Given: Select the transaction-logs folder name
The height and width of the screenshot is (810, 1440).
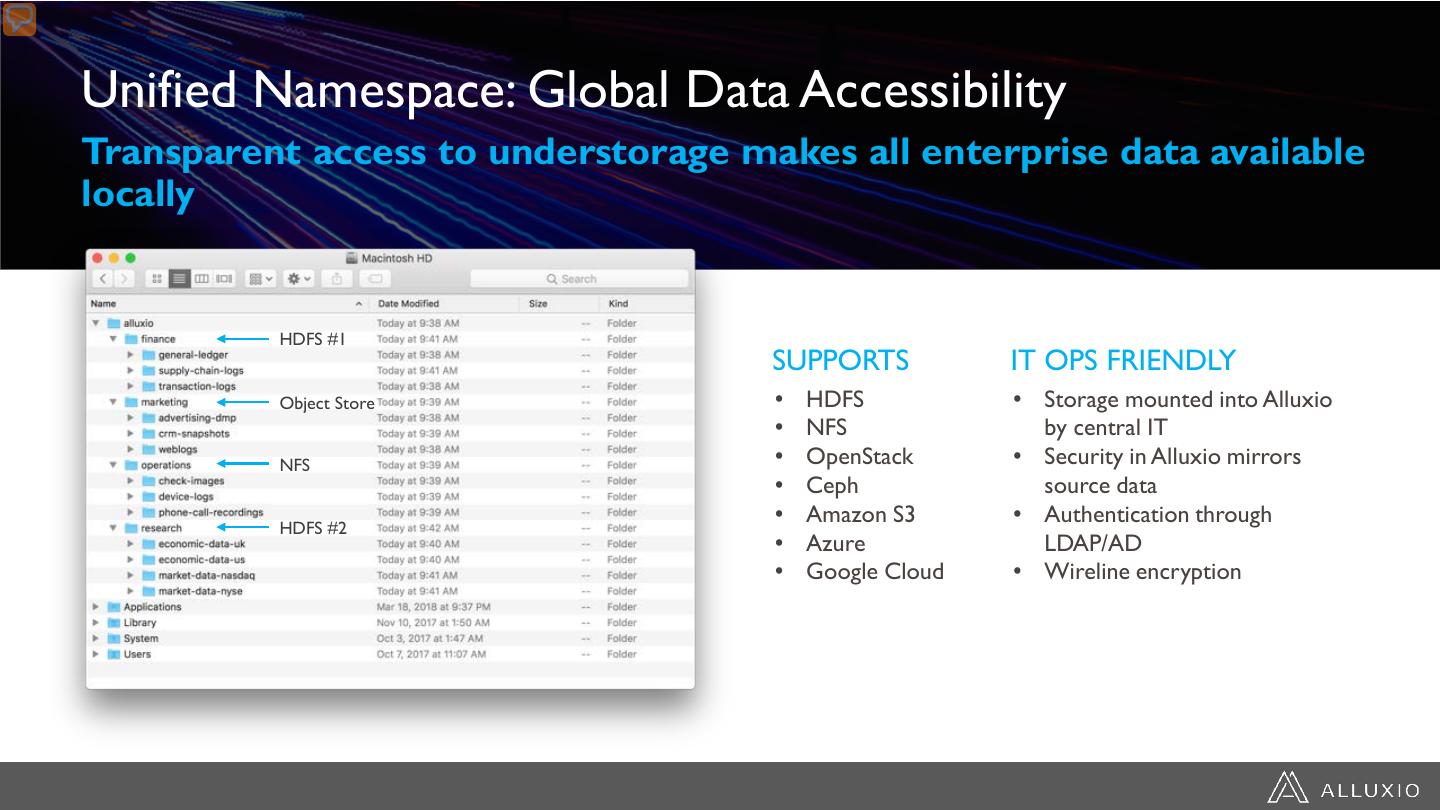Looking at the screenshot, I should click(x=197, y=386).
